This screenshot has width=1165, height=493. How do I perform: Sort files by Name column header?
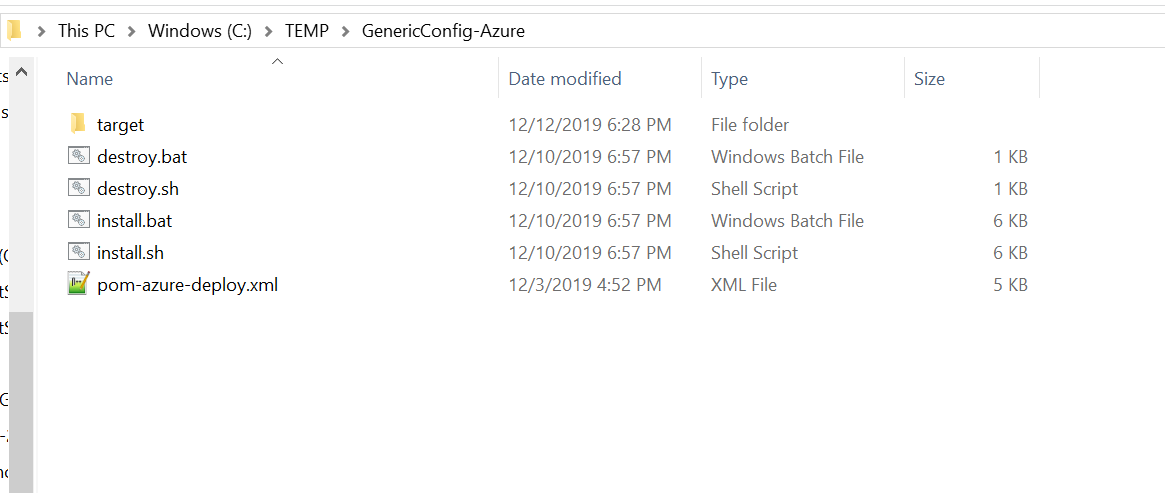tap(90, 79)
